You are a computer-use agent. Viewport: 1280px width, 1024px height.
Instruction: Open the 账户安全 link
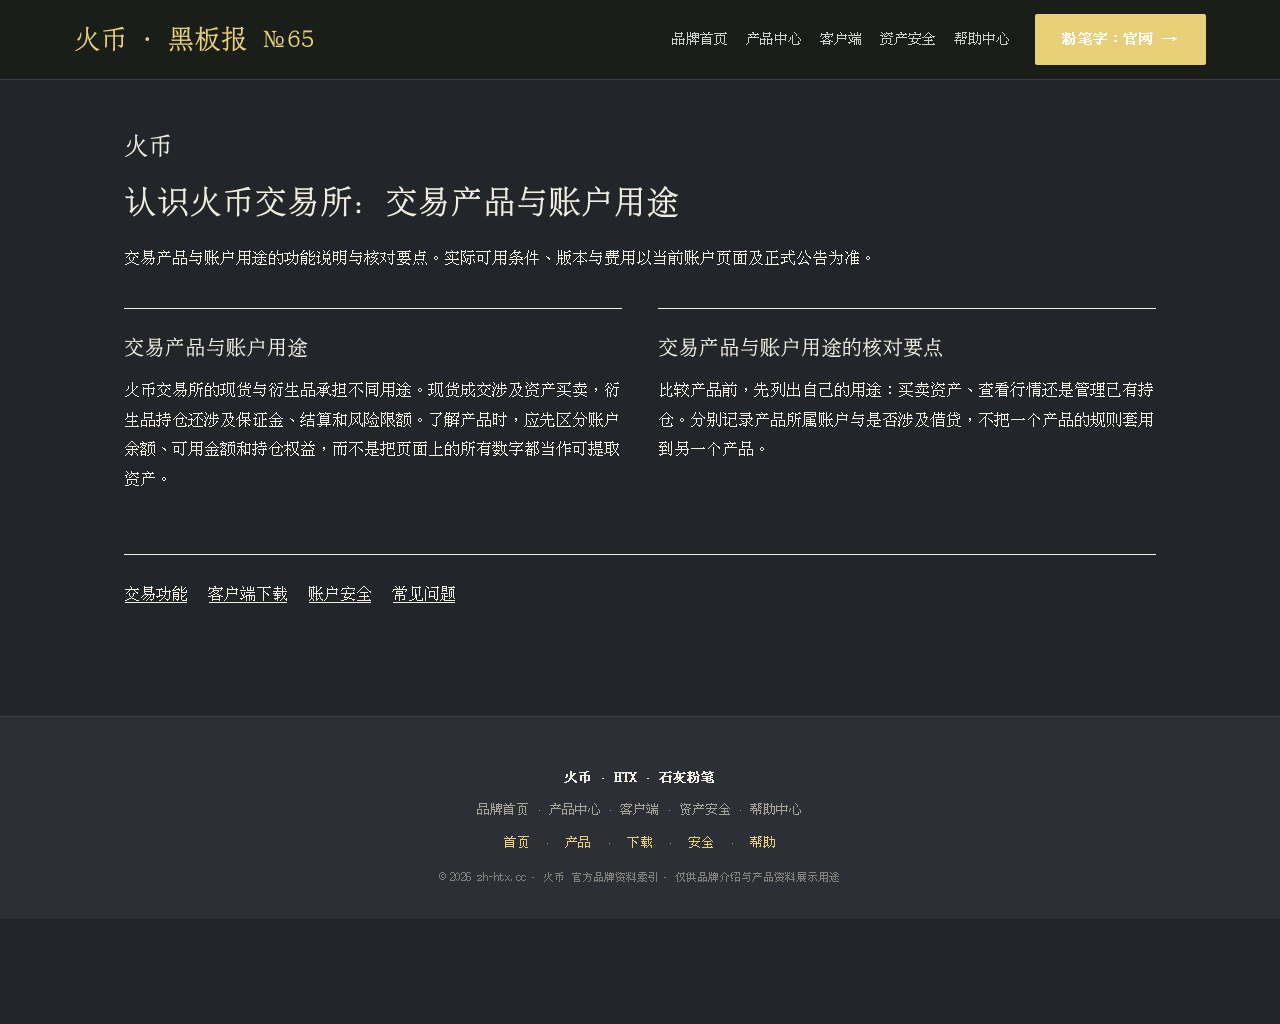coord(340,594)
